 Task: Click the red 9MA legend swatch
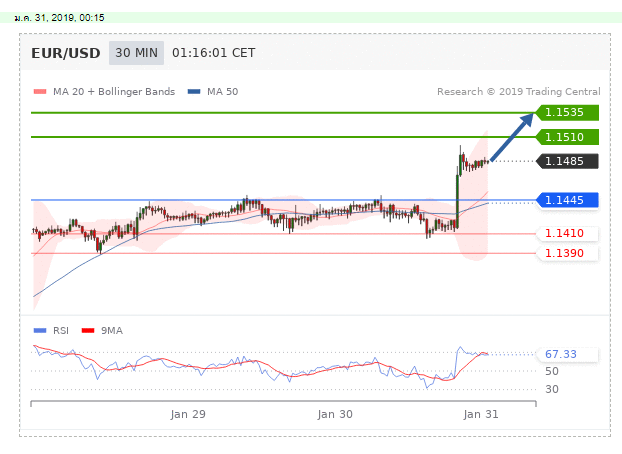click(88, 331)
